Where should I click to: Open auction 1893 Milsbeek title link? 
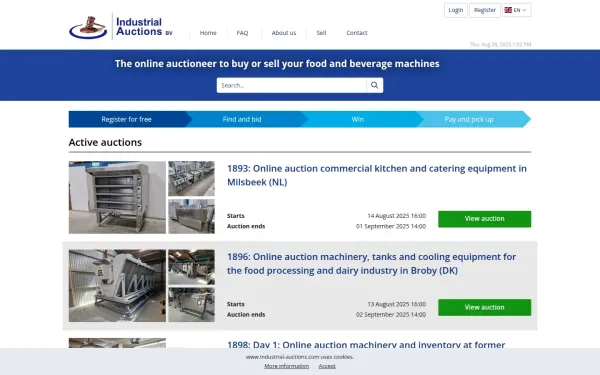(x=377, y=175)
